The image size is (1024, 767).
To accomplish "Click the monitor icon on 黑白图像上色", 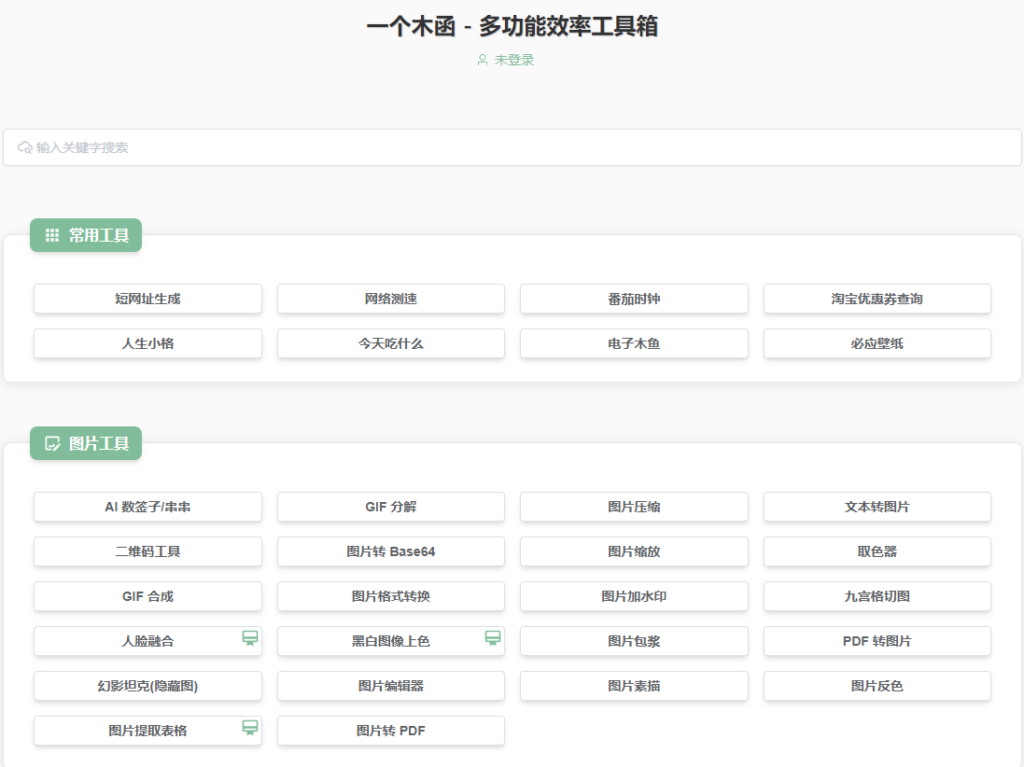I will (493, 637).
